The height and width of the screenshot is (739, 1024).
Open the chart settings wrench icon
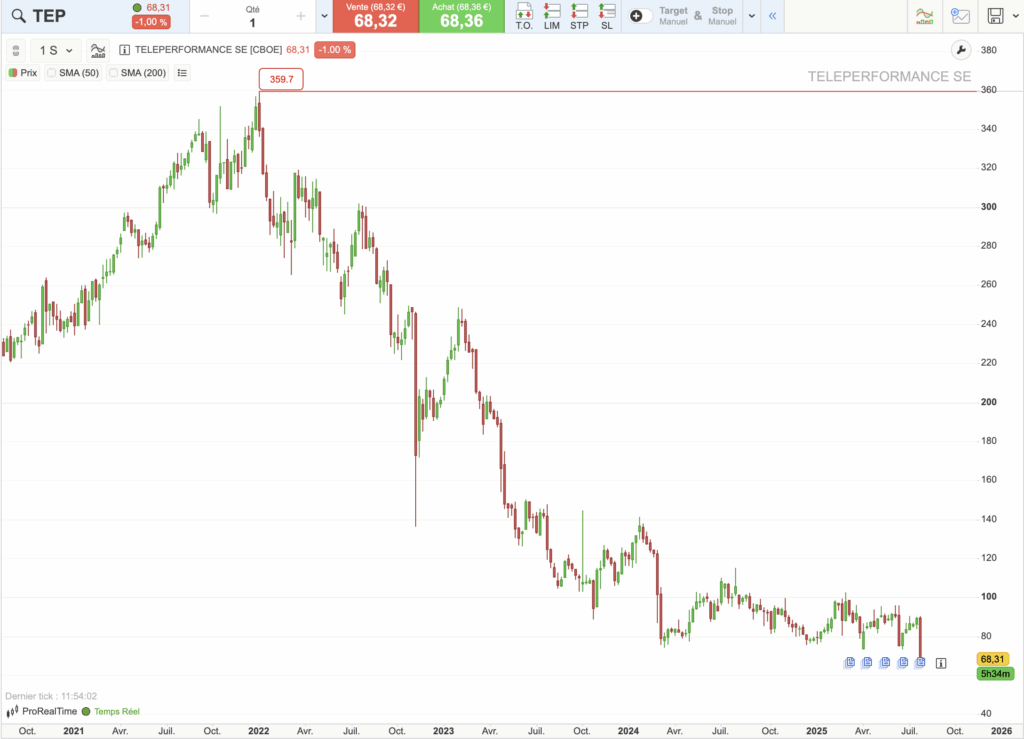(961, 48)
